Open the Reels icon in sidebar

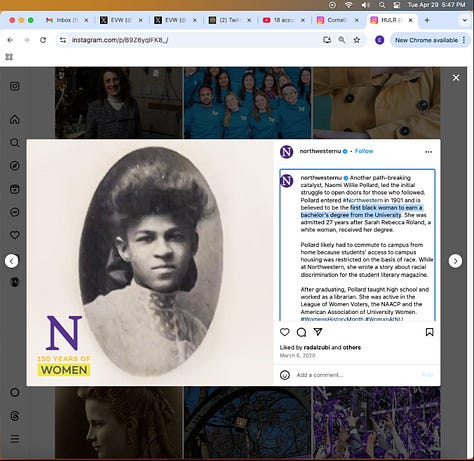coord(15,189)
